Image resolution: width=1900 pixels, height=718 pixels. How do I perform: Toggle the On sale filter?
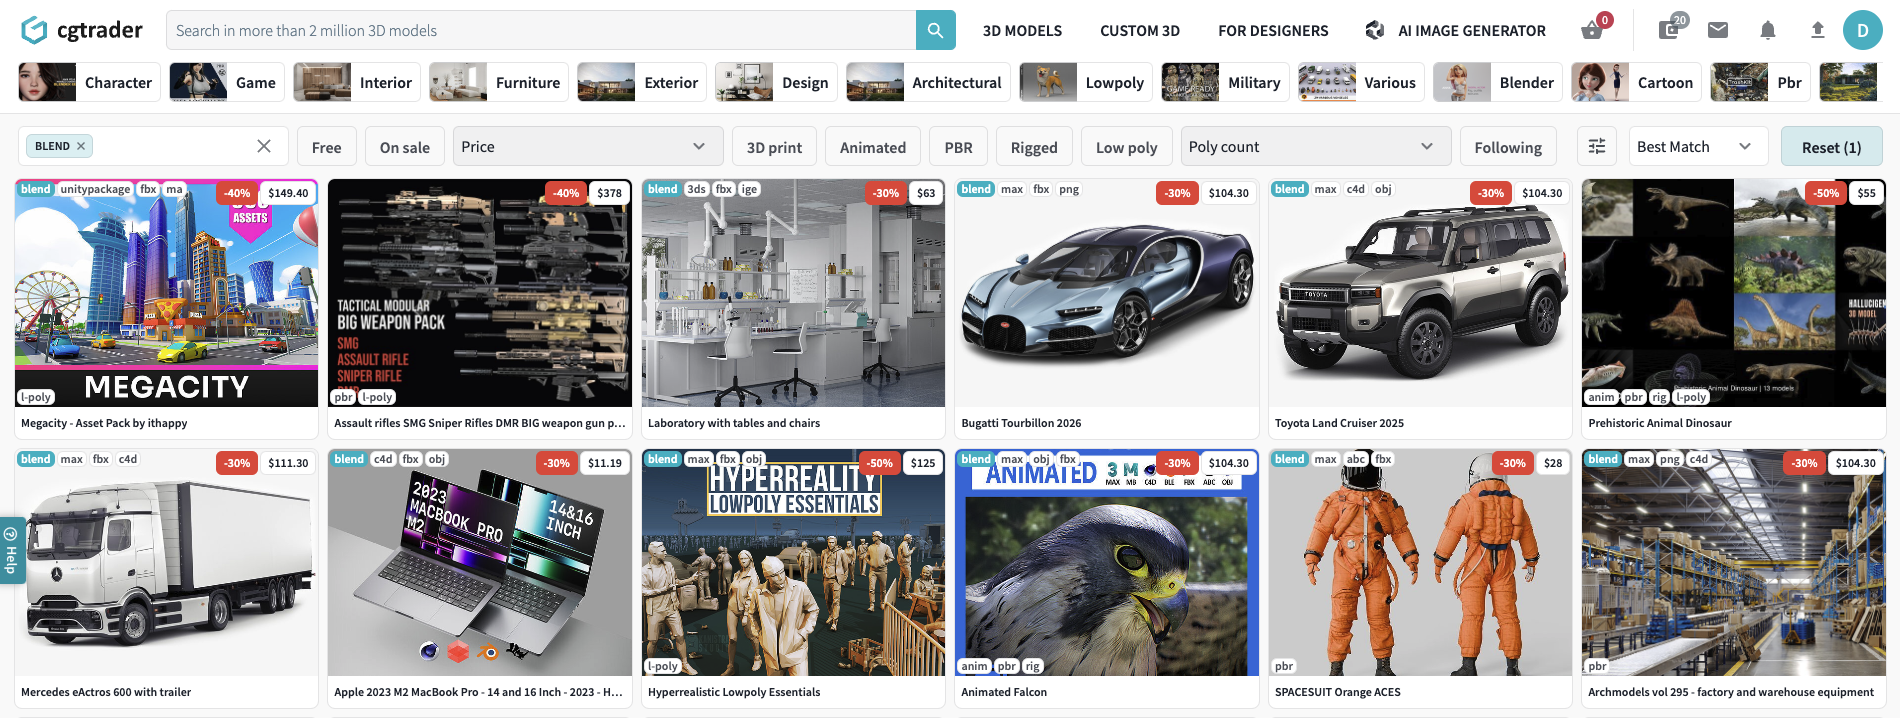click(405, 146)
